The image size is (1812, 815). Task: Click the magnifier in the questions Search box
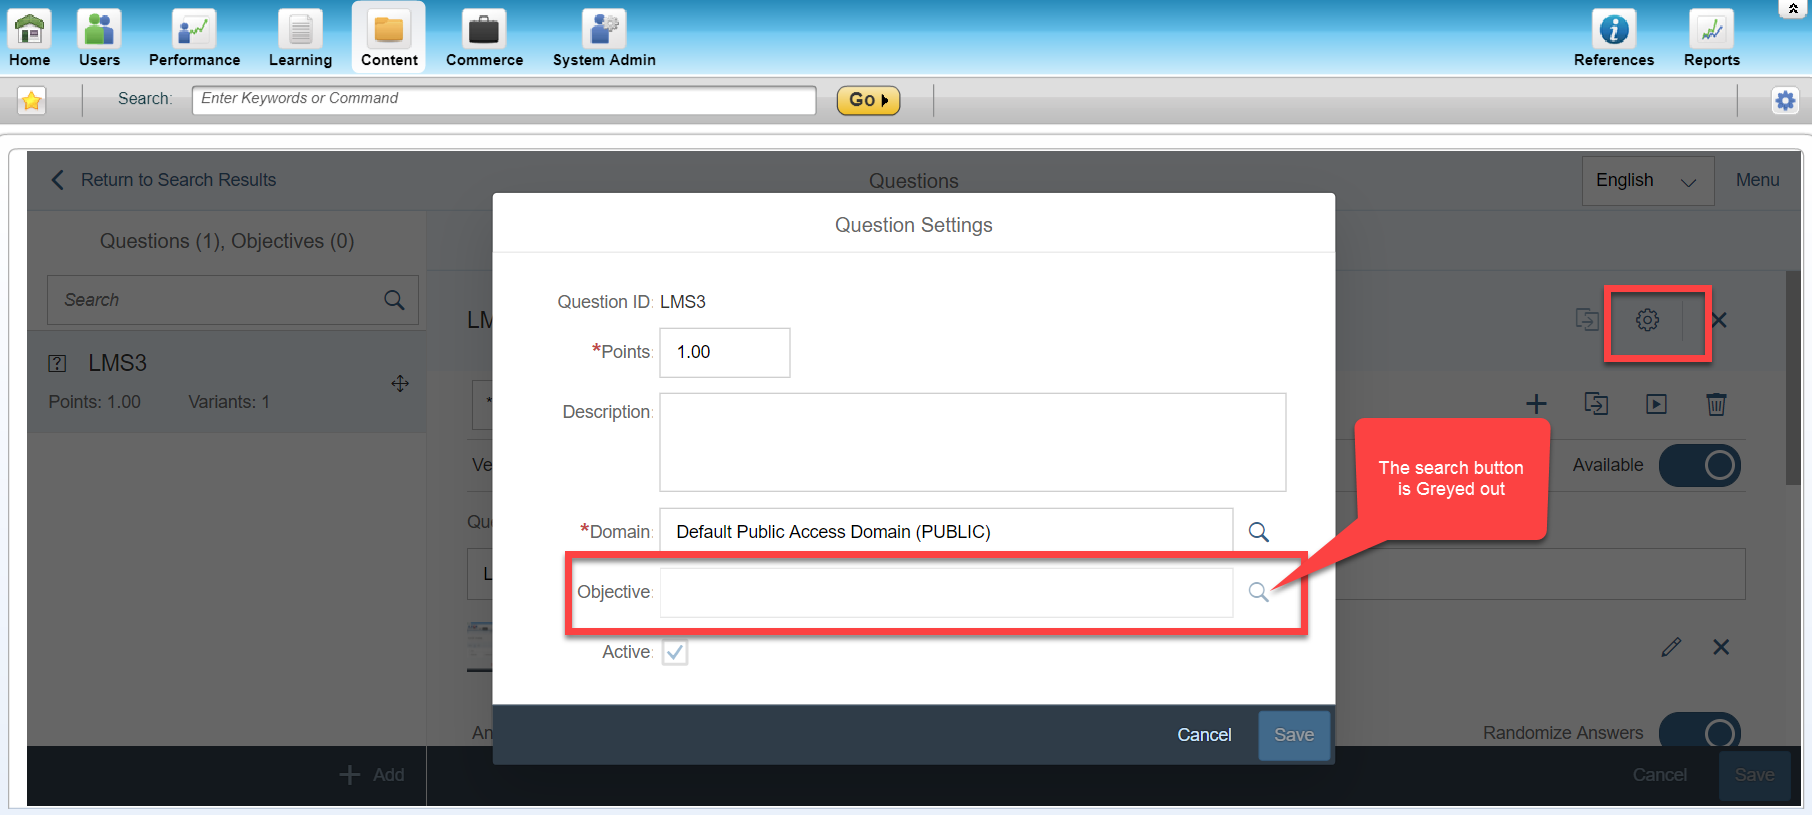(x=394, y=300)
